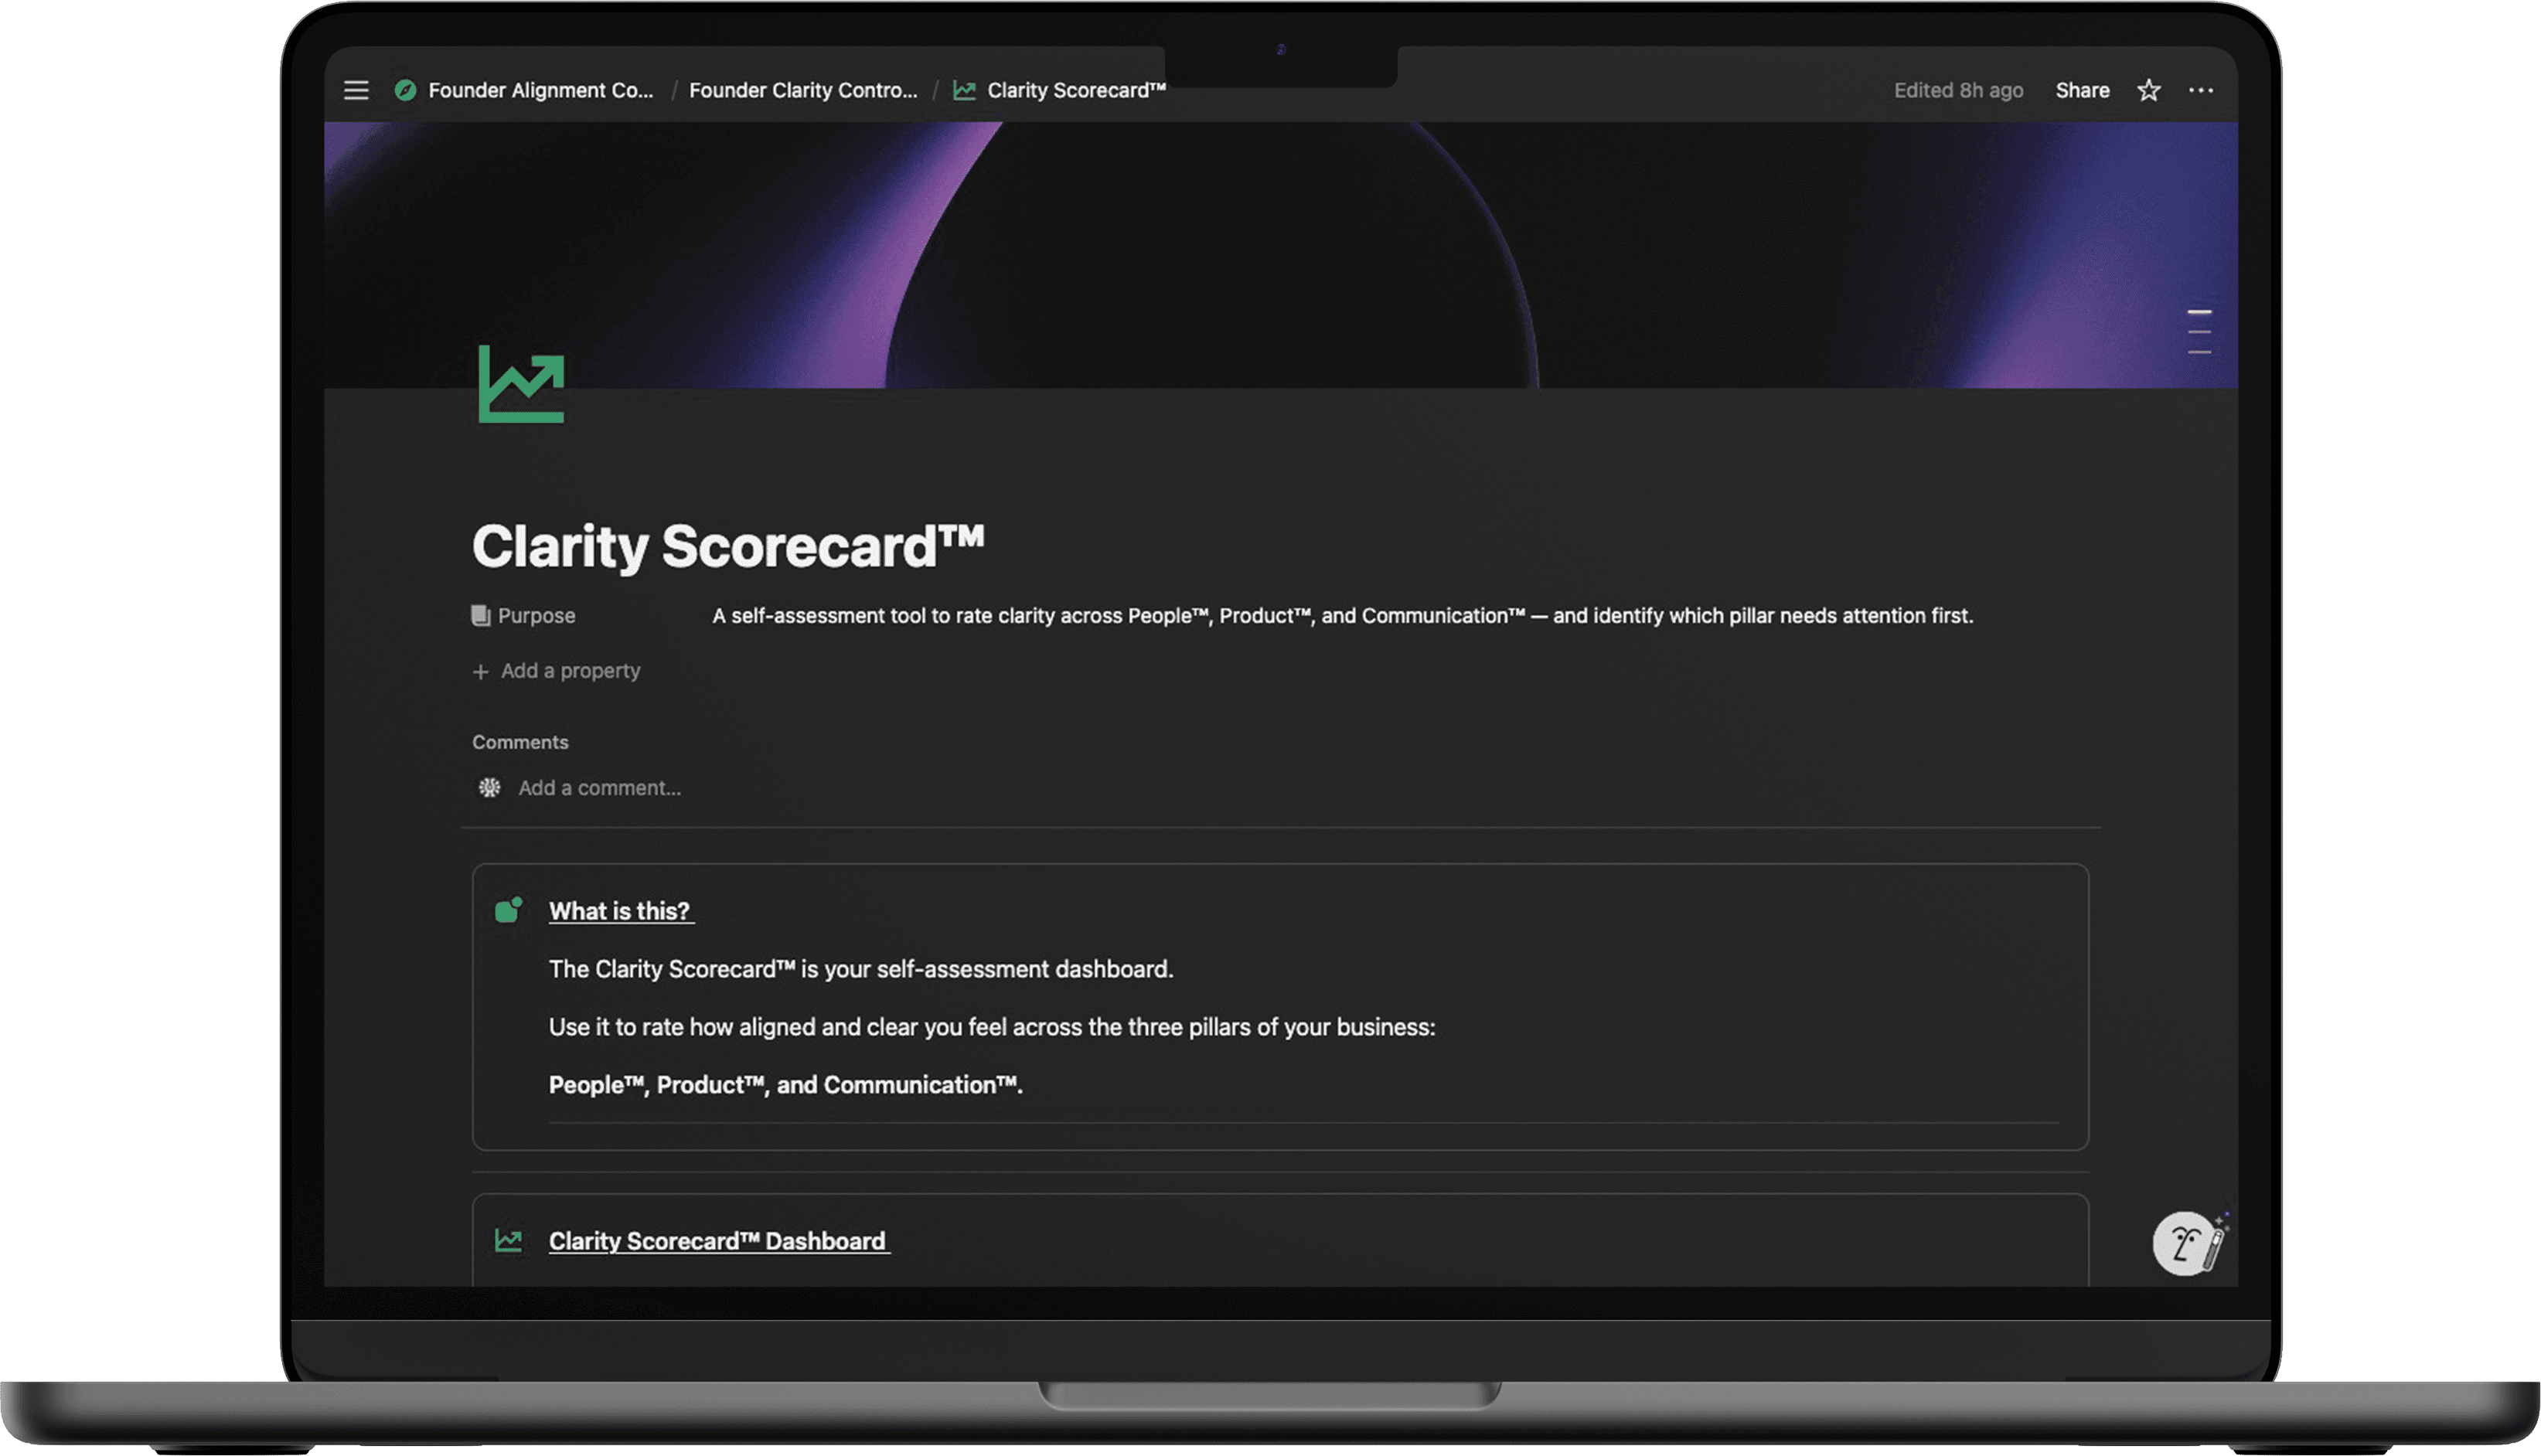Click the comment avatar icon
This screenshot has height=1456, width=2541.
tap(489, 788)
